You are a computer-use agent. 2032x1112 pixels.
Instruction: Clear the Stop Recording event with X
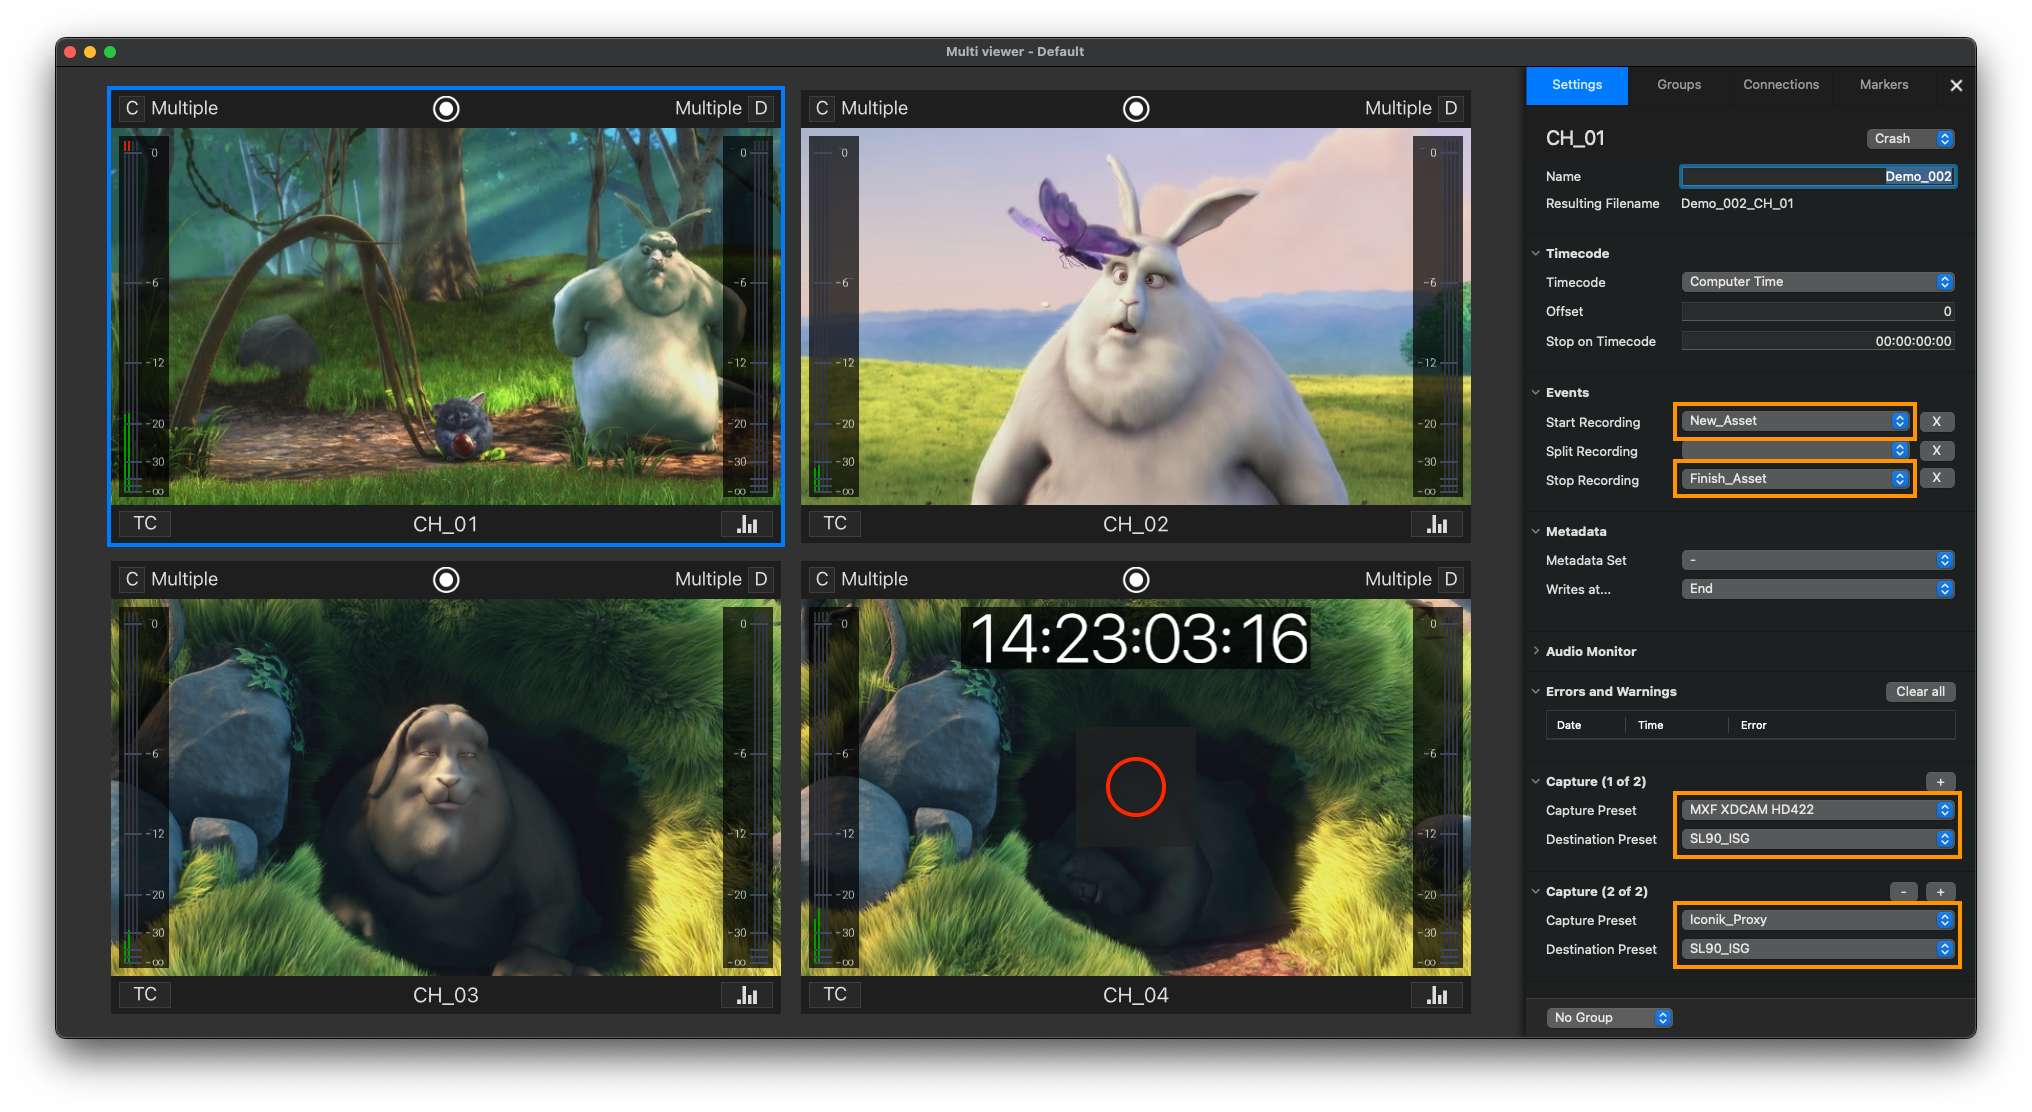click(x=1937, y=478)
